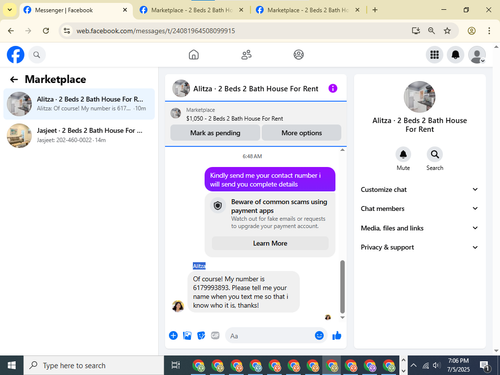Image resolution: width=500 pixels, height=375 pixels.
Task: Open site information icon in address bar
Action: coord(67,31)
